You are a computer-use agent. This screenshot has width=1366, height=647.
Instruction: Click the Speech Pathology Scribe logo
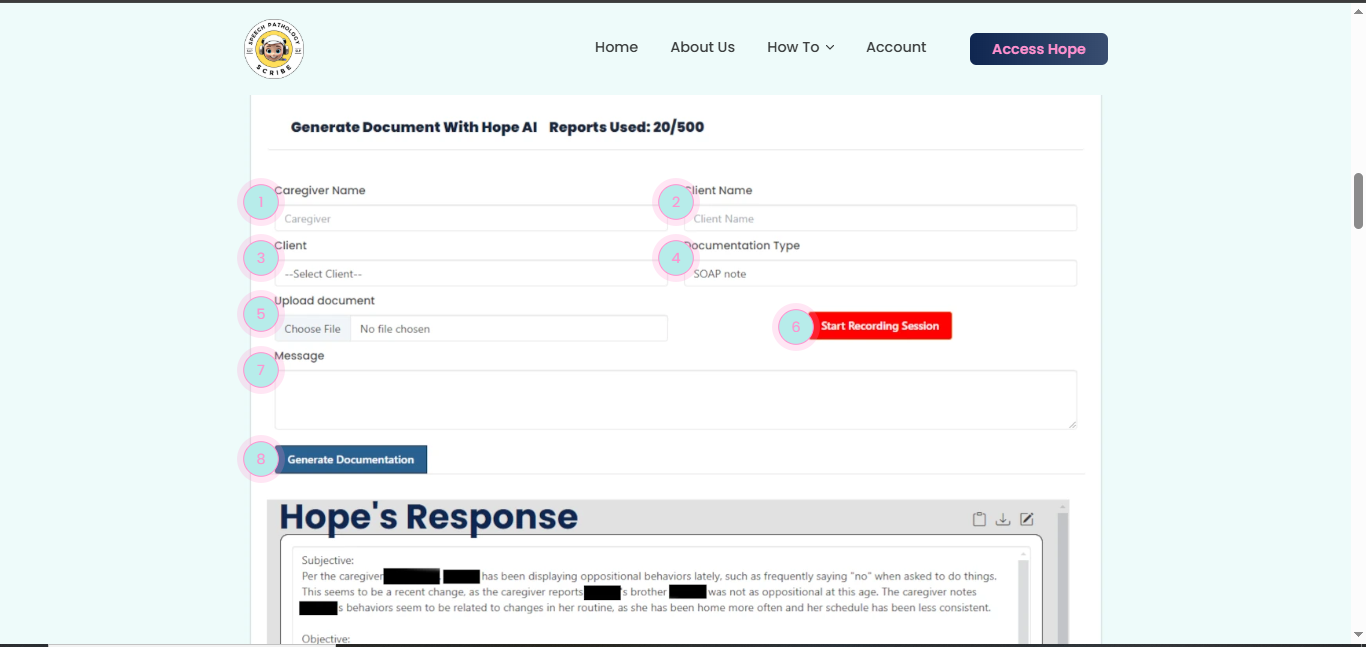point(274,49)
